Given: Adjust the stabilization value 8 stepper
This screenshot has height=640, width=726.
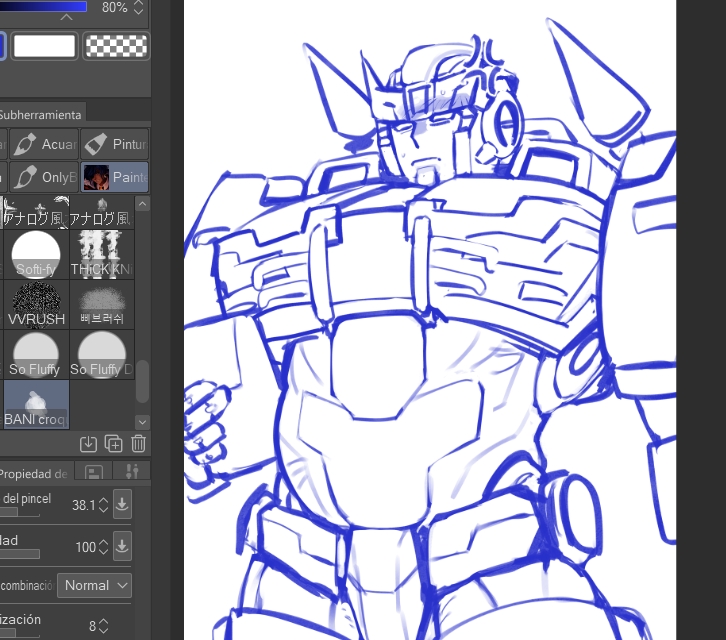Looking at the screenshot, I should coord(103,626).
